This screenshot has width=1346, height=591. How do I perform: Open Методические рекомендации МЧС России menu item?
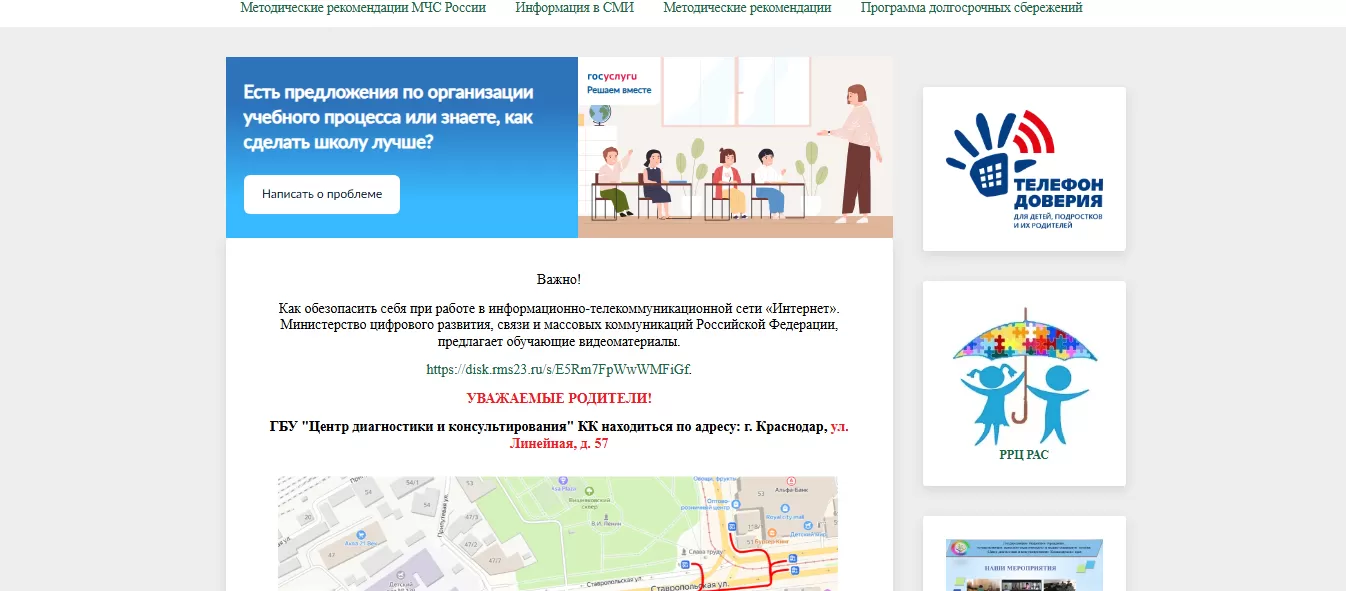coord(363,8)
